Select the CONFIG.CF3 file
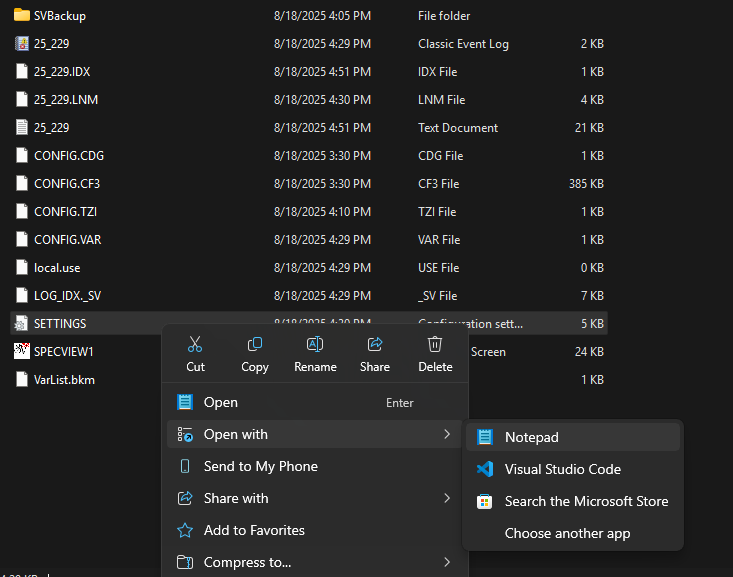733x577 pixels. (67, 184)
